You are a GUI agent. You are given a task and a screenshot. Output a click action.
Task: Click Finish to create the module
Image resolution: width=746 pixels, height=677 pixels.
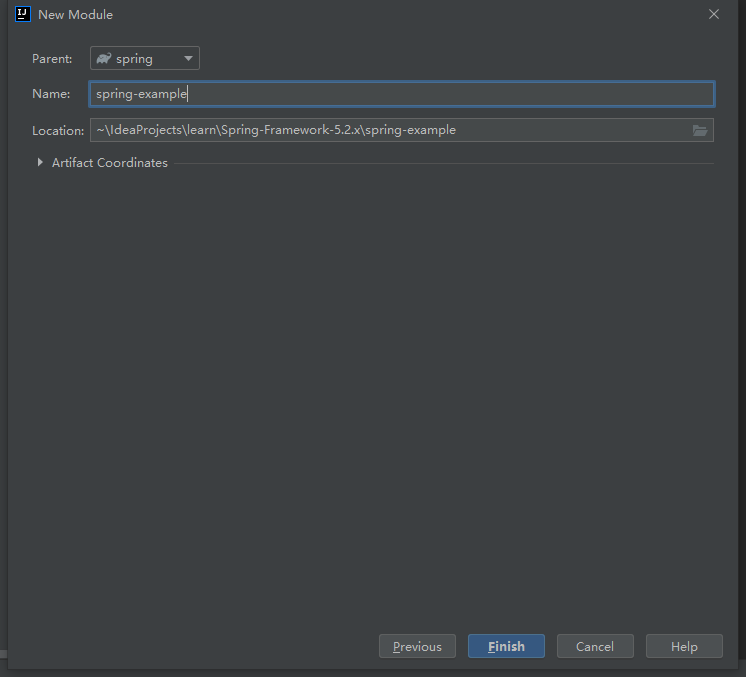click(506, 646)
